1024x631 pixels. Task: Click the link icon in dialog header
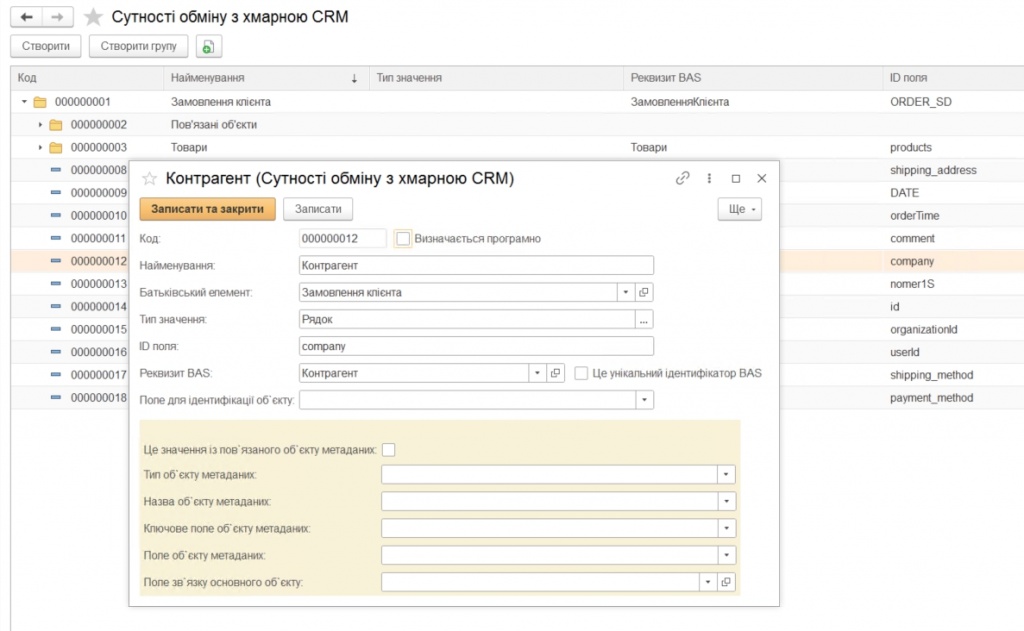point(683,178)
